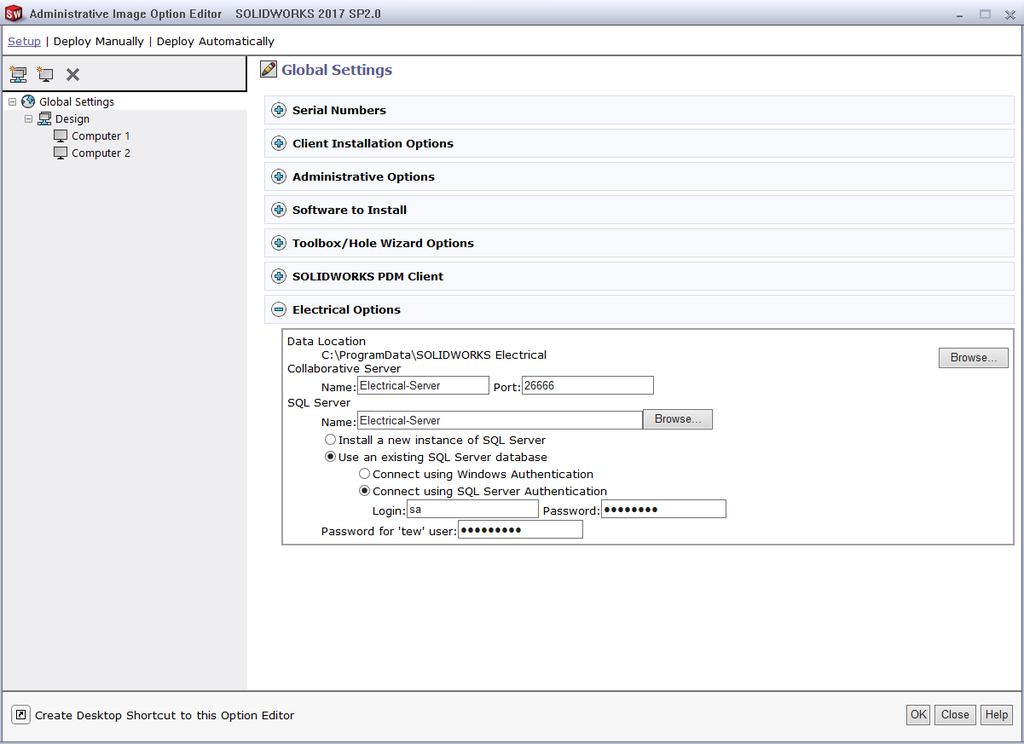Click the Create Desktop Shortcut icon
1024x744 pixels.
pyautogui.click(x=20, y=715)
